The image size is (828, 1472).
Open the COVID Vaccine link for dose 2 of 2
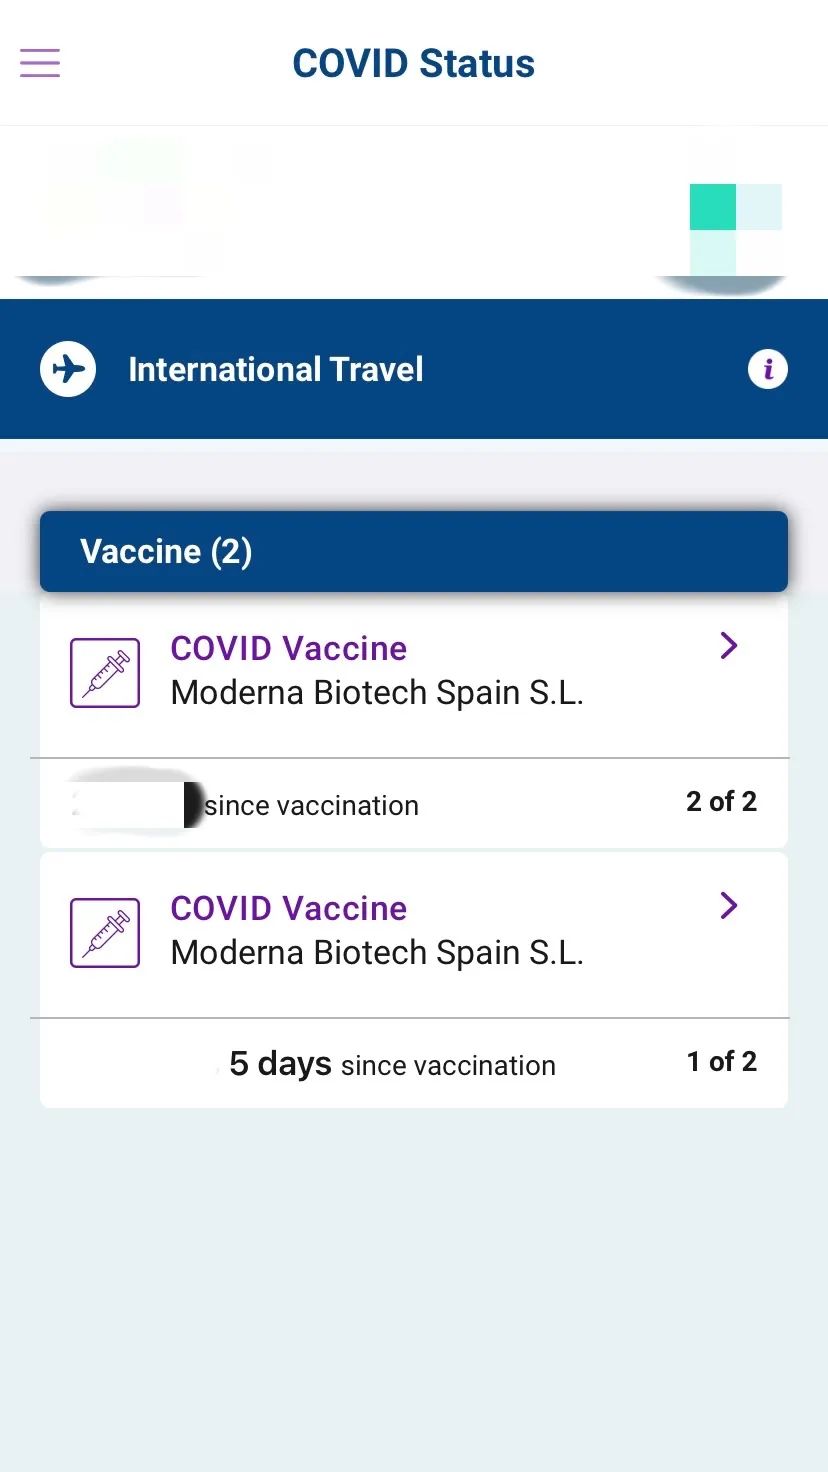tap(289, 648)
